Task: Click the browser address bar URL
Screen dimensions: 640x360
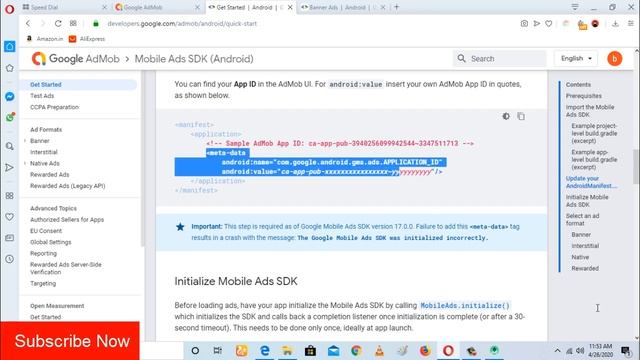Action: 182,24
